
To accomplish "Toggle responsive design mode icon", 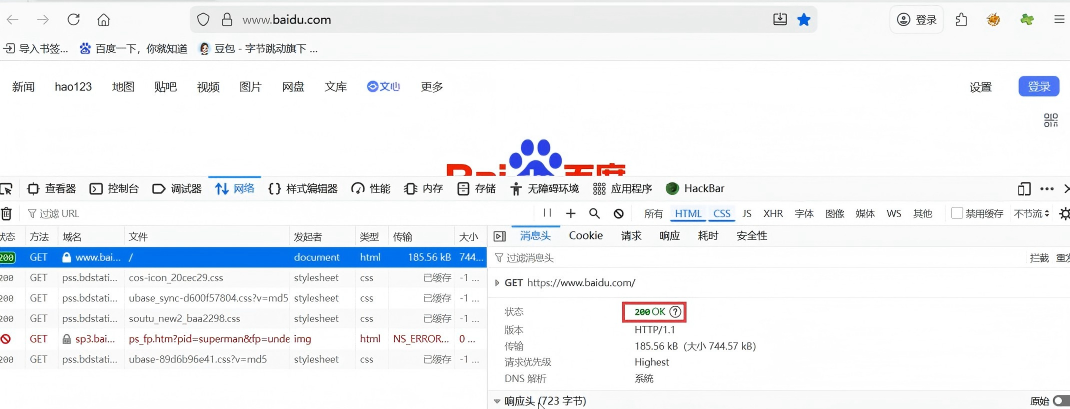I will [x=1024, y=188].
